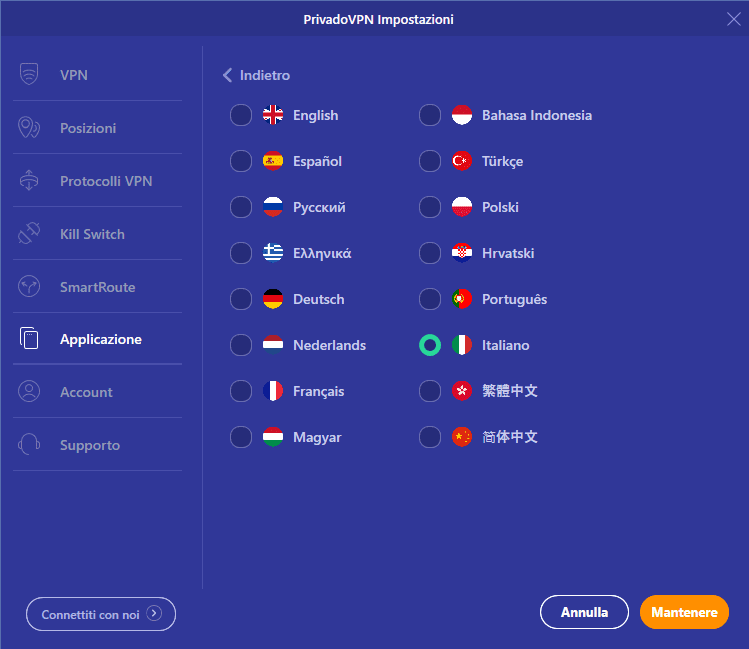Select the Deutsch radio button
749x649 pixels.
241,299
